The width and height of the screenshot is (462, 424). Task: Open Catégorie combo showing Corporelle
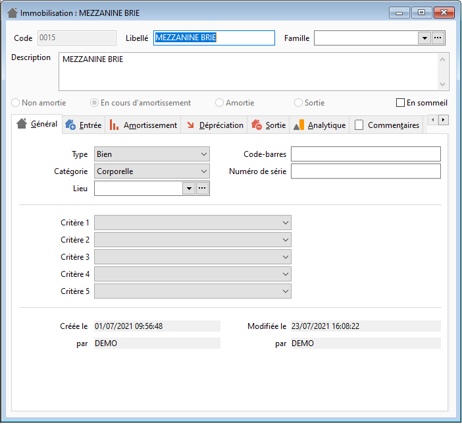tap(152, 171)
